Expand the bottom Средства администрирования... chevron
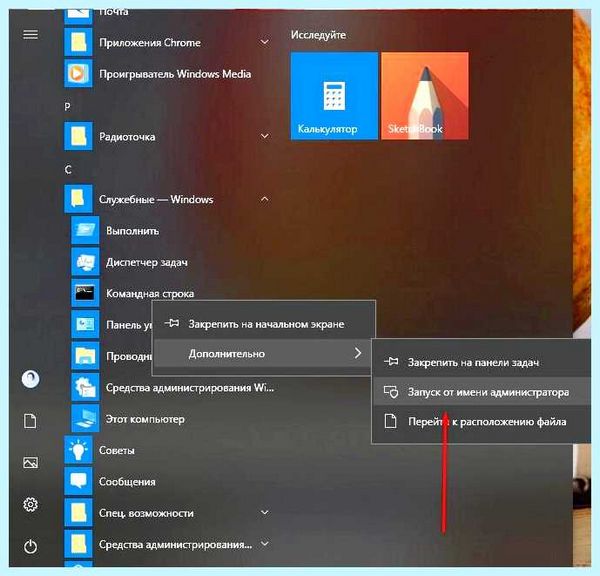600x576 pixels. click(x=264, y=543)
